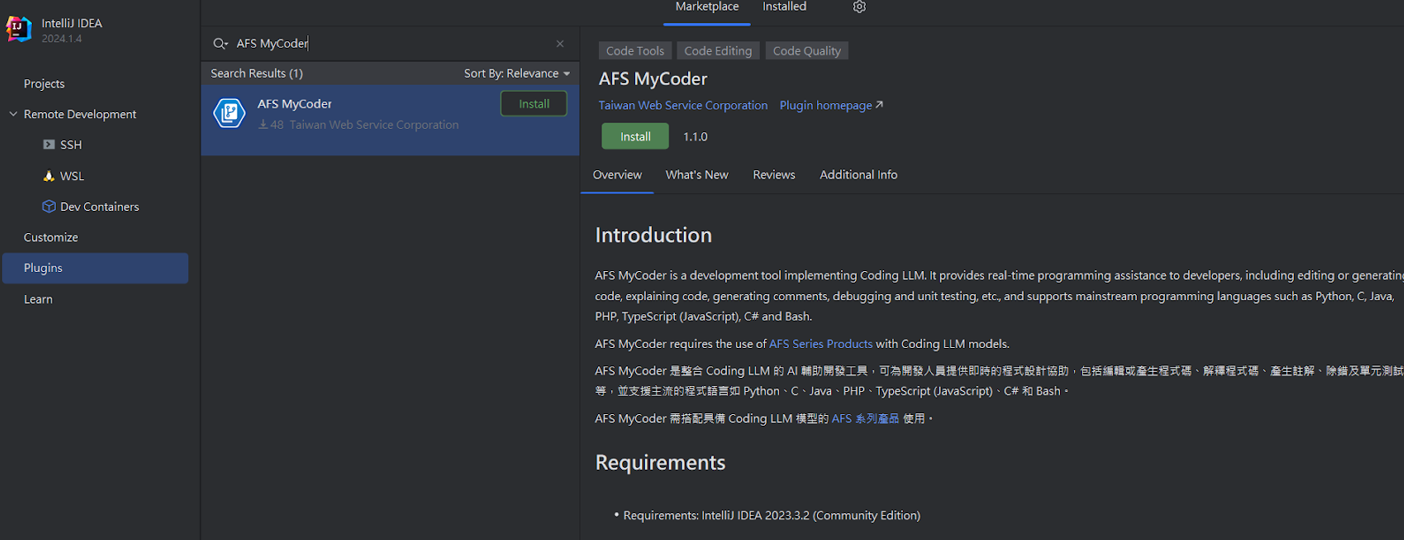Select Plugins in the sidebar
Image resolution: width=1404 pixels, height=540 pixels.
tap(94, 268)
